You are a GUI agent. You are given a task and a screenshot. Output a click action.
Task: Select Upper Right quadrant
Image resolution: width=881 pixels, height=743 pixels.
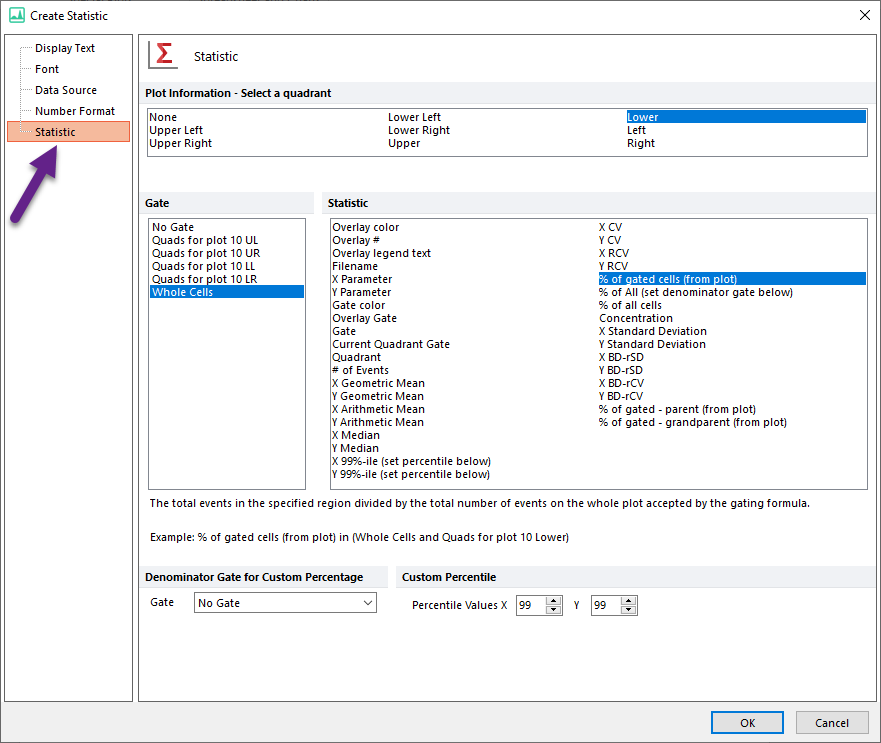(180, 143)
